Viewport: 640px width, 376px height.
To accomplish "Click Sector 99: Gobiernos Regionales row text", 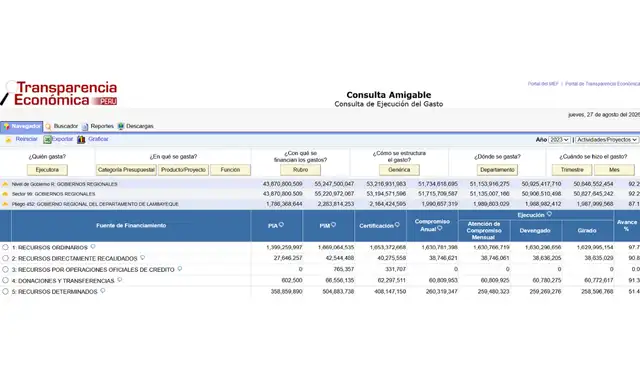I will click(53, 194).
